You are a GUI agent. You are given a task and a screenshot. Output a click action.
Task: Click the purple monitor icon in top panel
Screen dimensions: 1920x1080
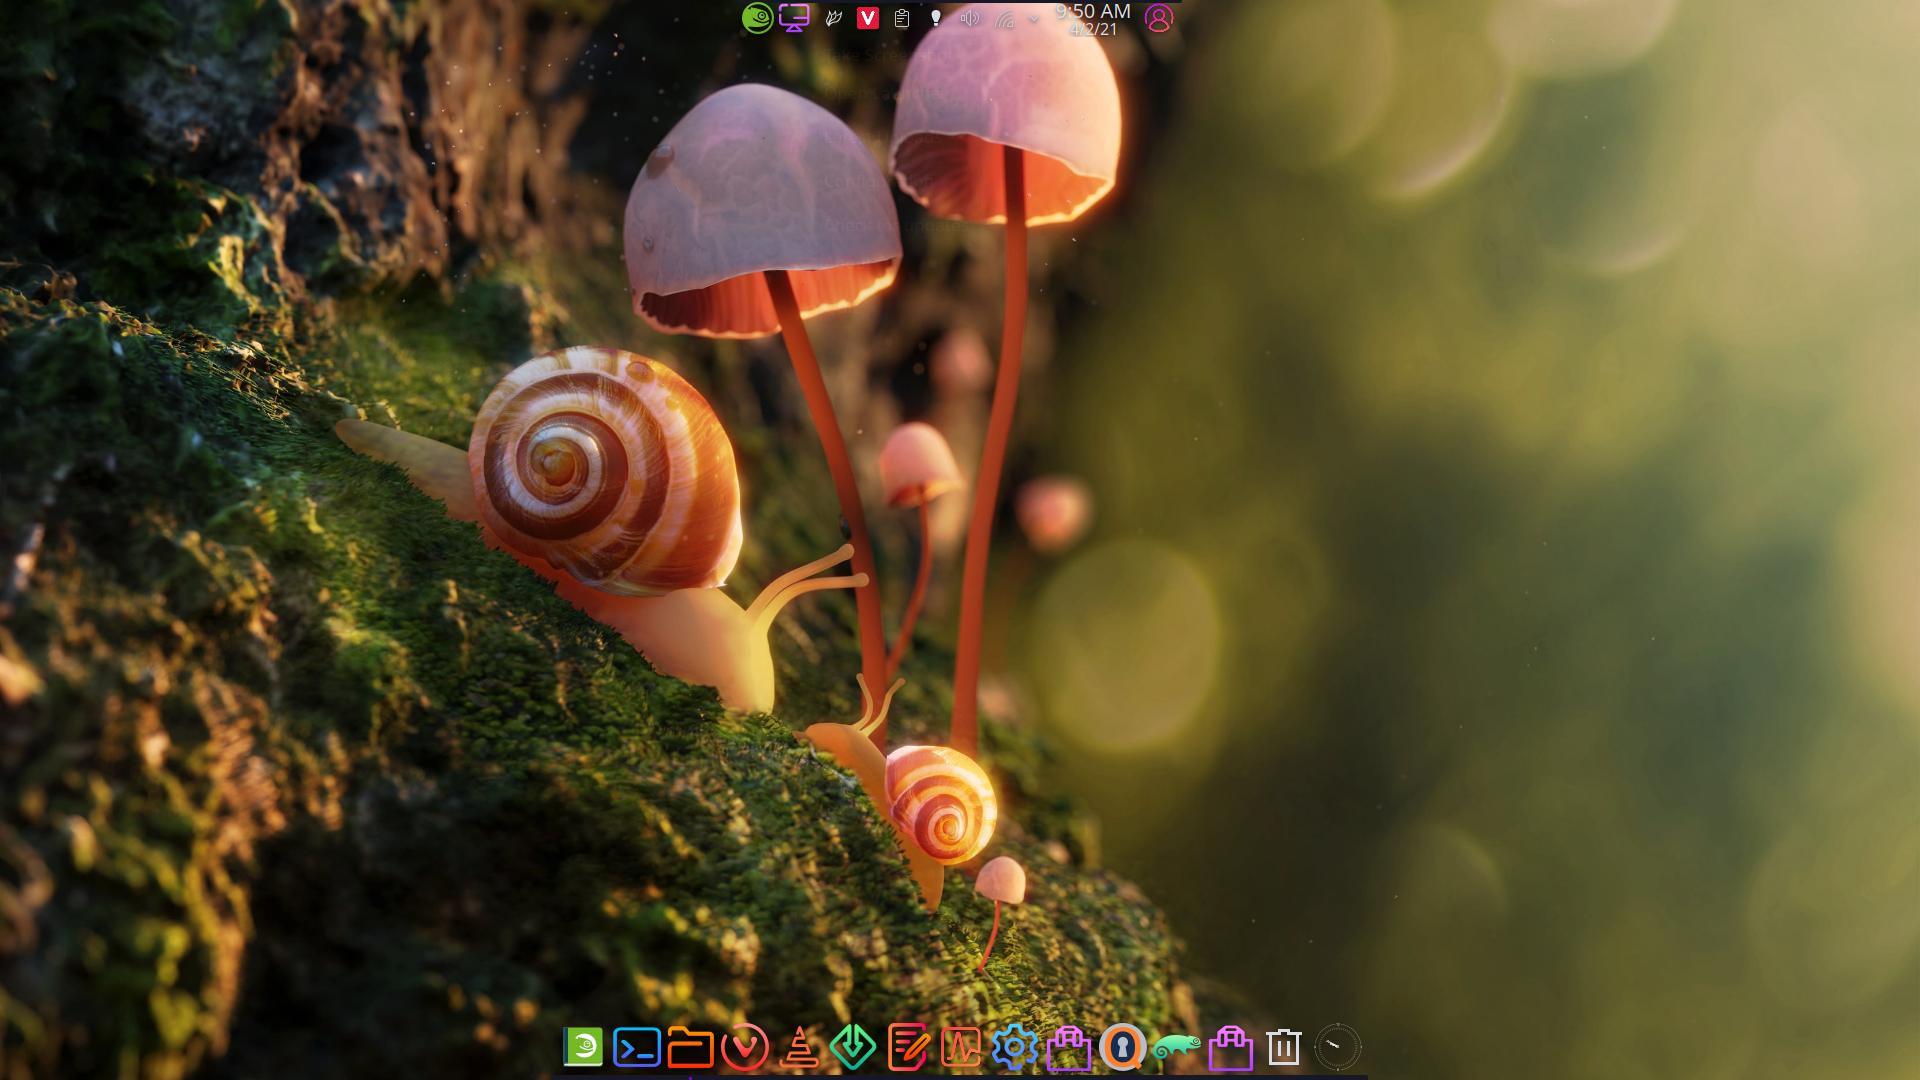pos(794,18)
